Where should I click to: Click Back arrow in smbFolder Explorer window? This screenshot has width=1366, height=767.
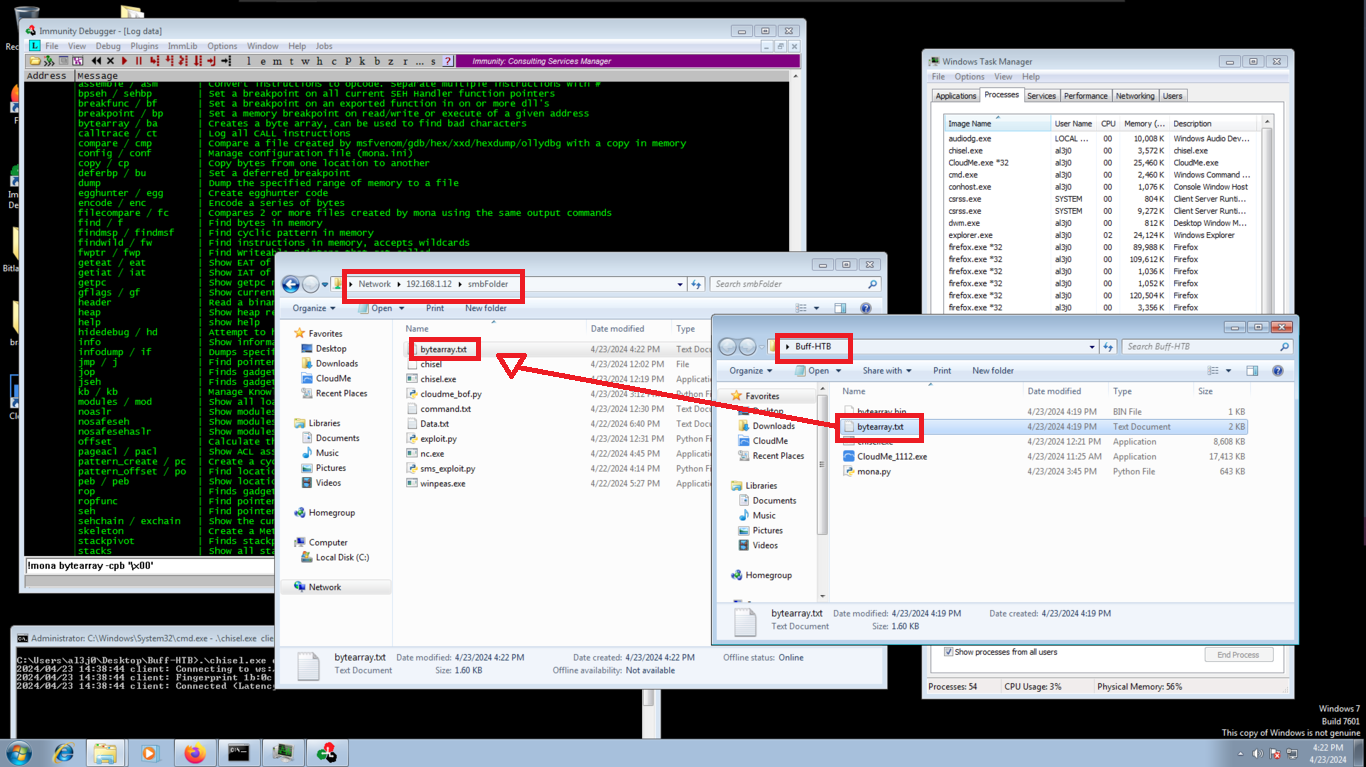[x=291, y=284]
